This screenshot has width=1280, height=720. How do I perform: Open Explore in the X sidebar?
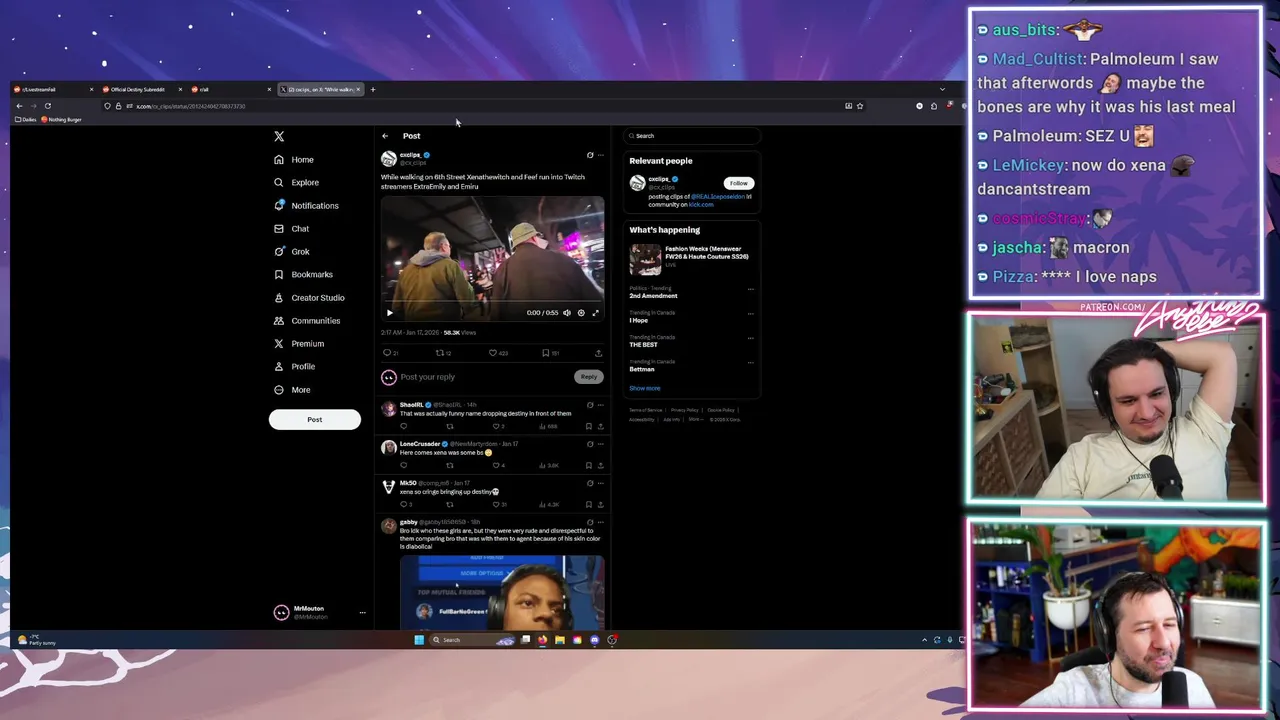[296, 183]
